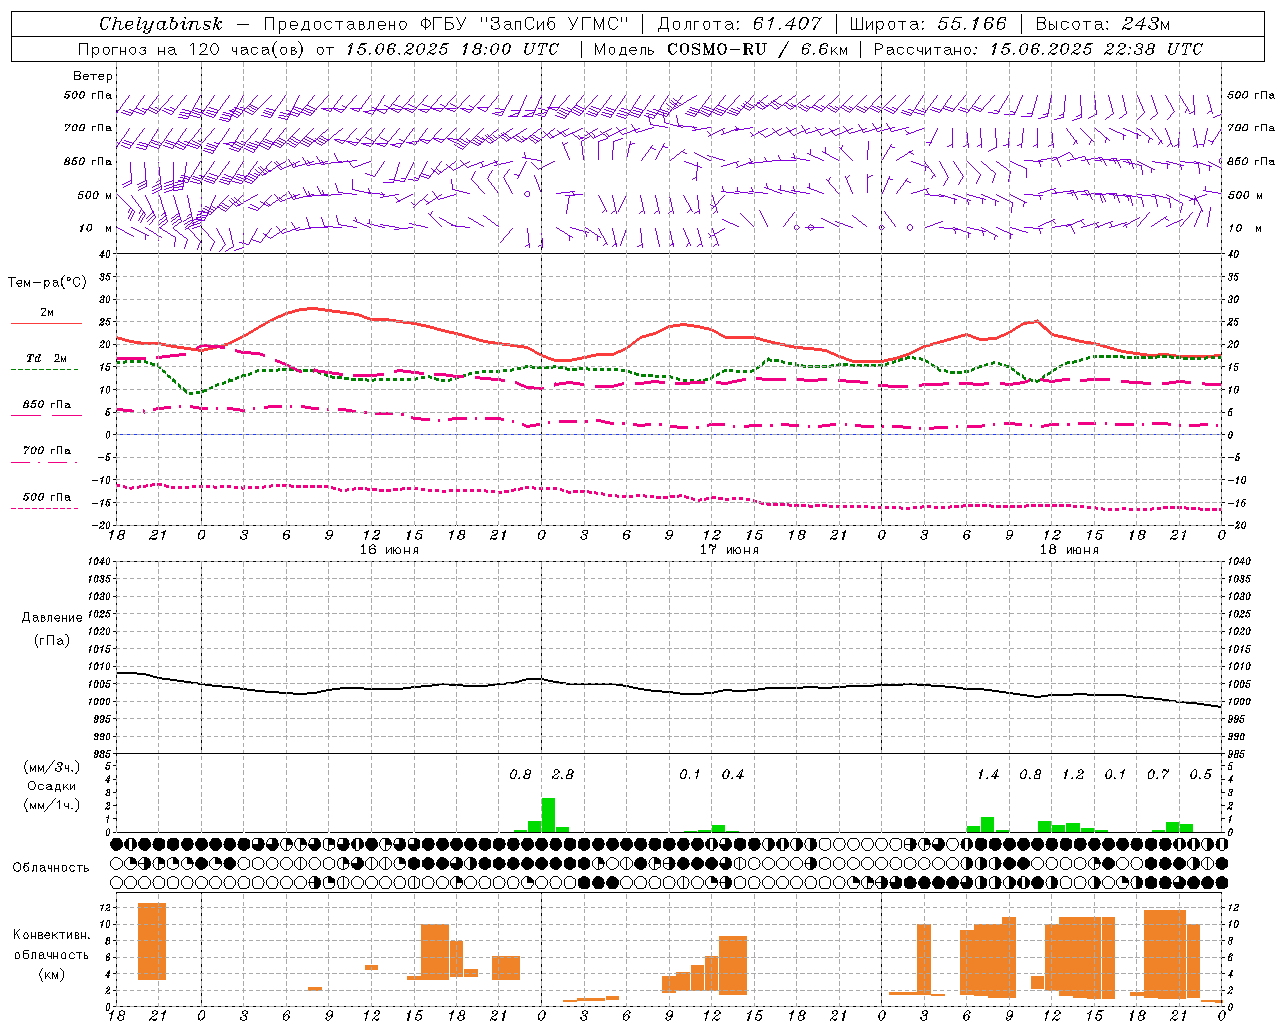Click the '18 июня' date label
The image size is (1280, 1024).
[x=1069, y=550]
